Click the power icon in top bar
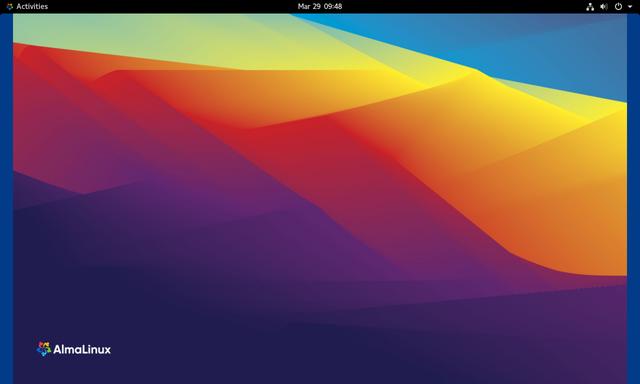Screen dimensions: 640x384 (618, 7)
